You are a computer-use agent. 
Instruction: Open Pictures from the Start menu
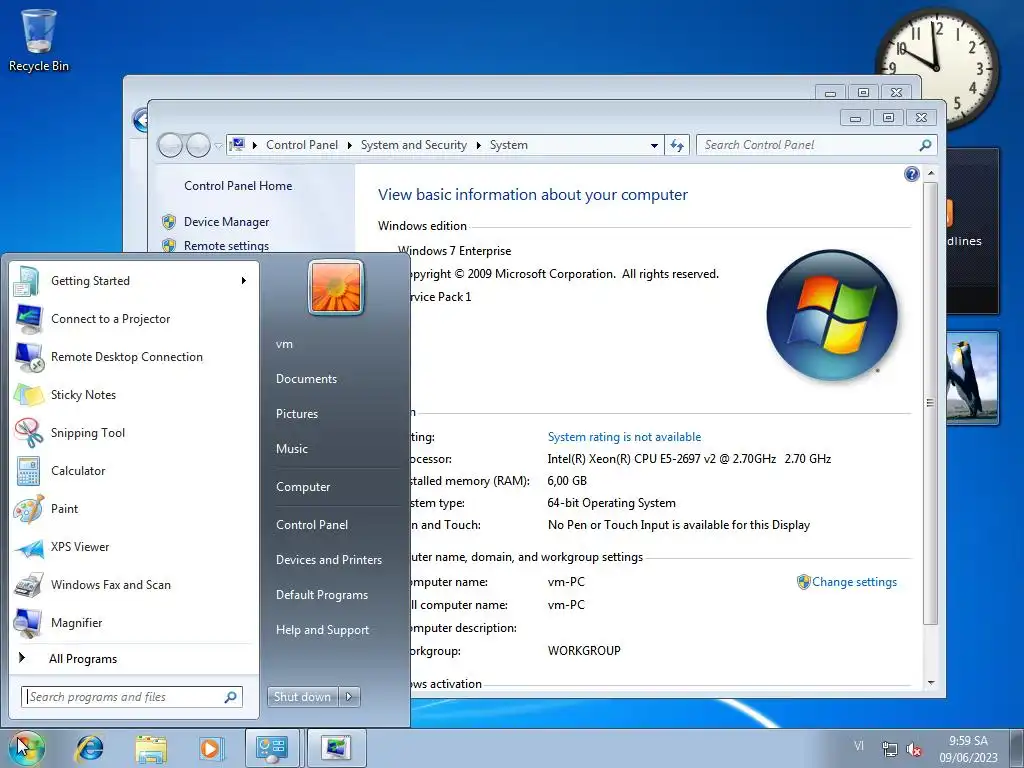click(297, 414)
